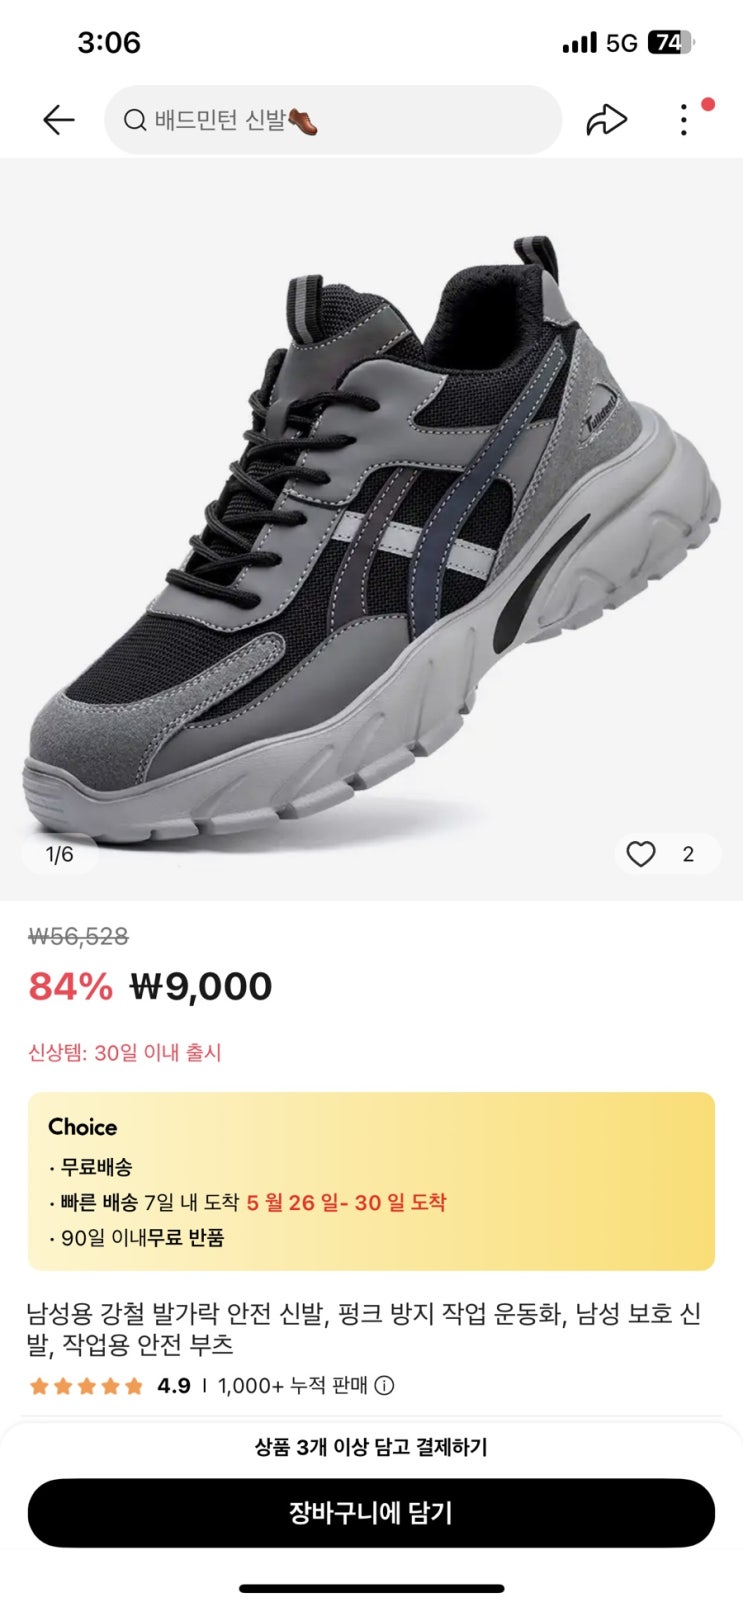Tap the five-star rating icons
Viewport: 743px width, 1607px height.
(86, 1386)
